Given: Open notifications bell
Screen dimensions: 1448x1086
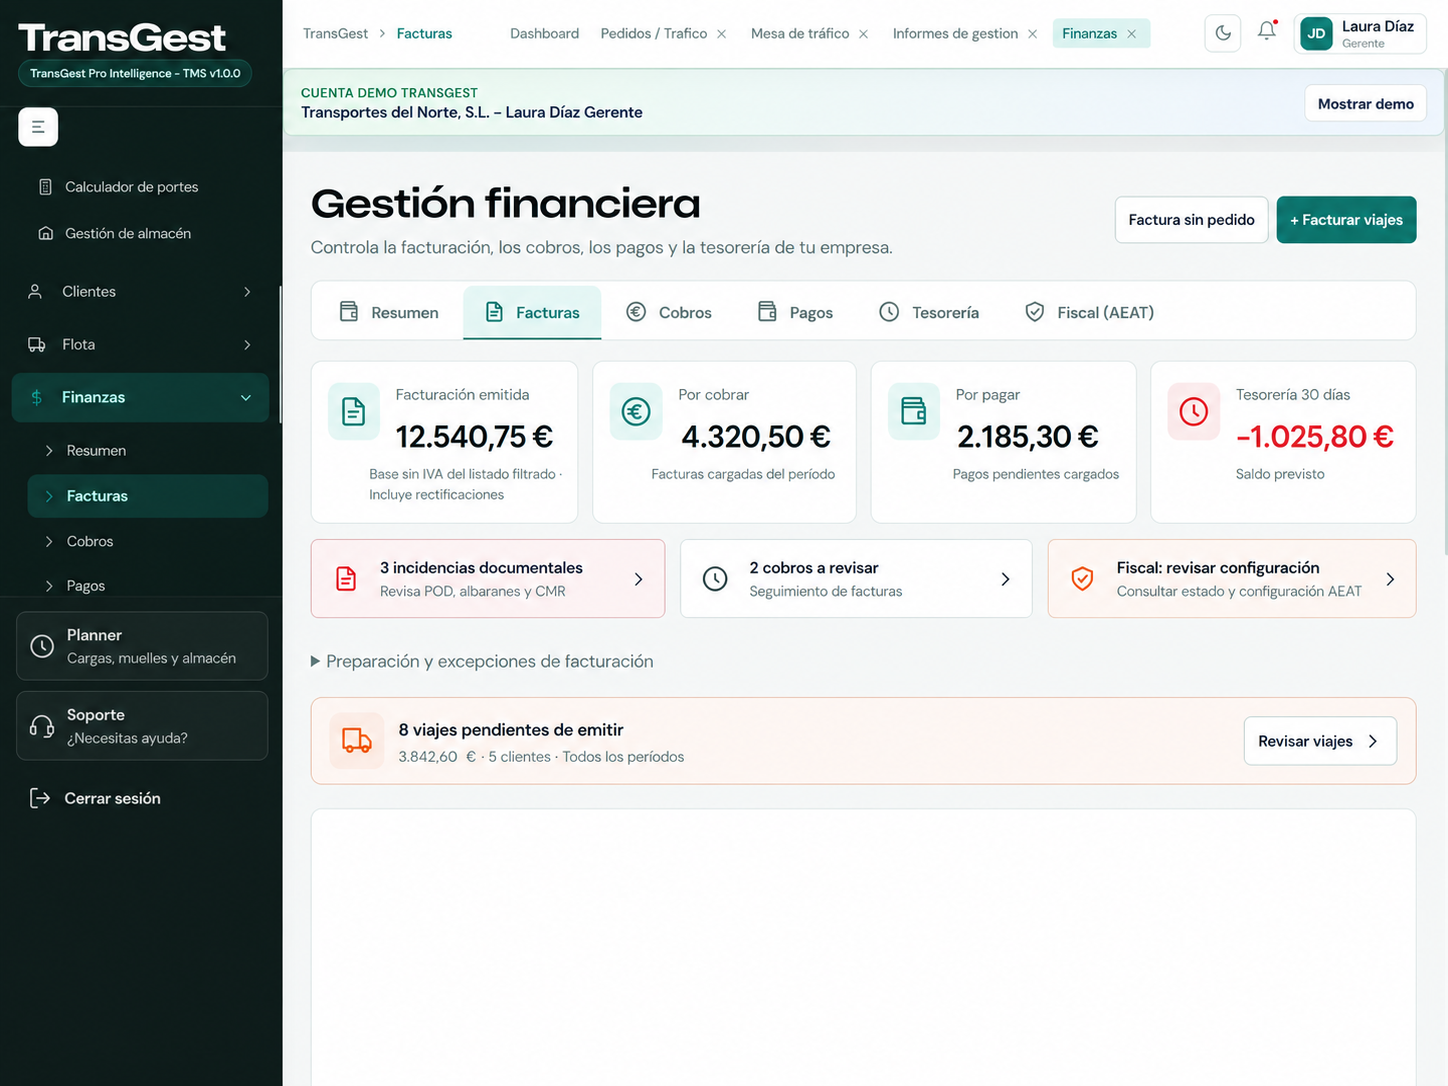Looking at the screenshot, I should tap(1267, 31).
